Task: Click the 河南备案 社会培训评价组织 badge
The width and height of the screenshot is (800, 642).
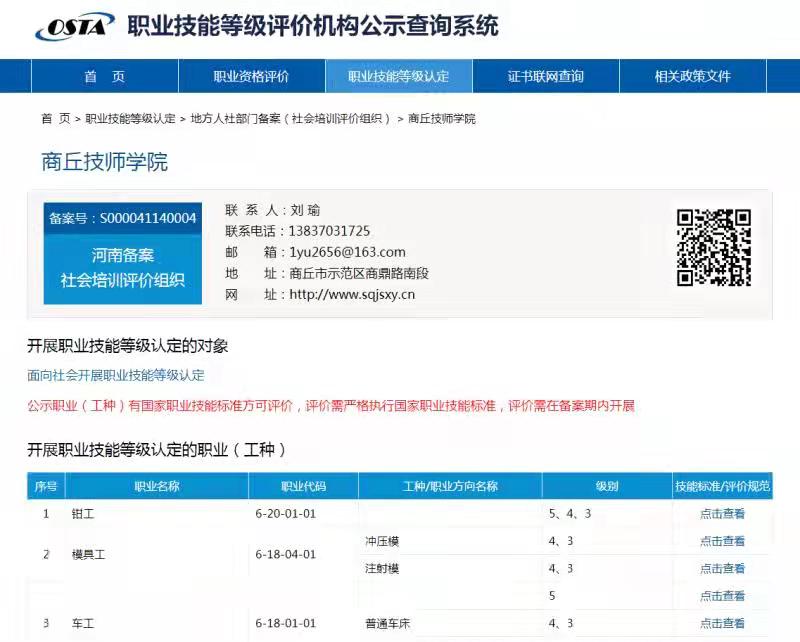Action: pyautogui.click(x=122, y=268)
